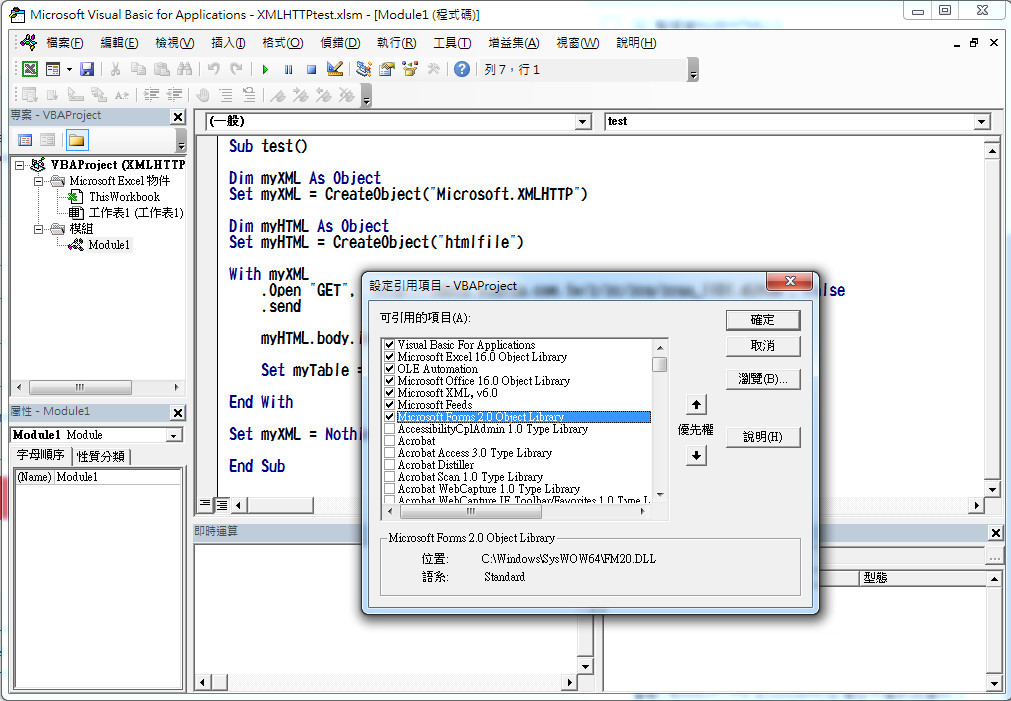1011x701 pixels.
Task: Open Find with the binoculars icon
Action: (x=184, y=69)
